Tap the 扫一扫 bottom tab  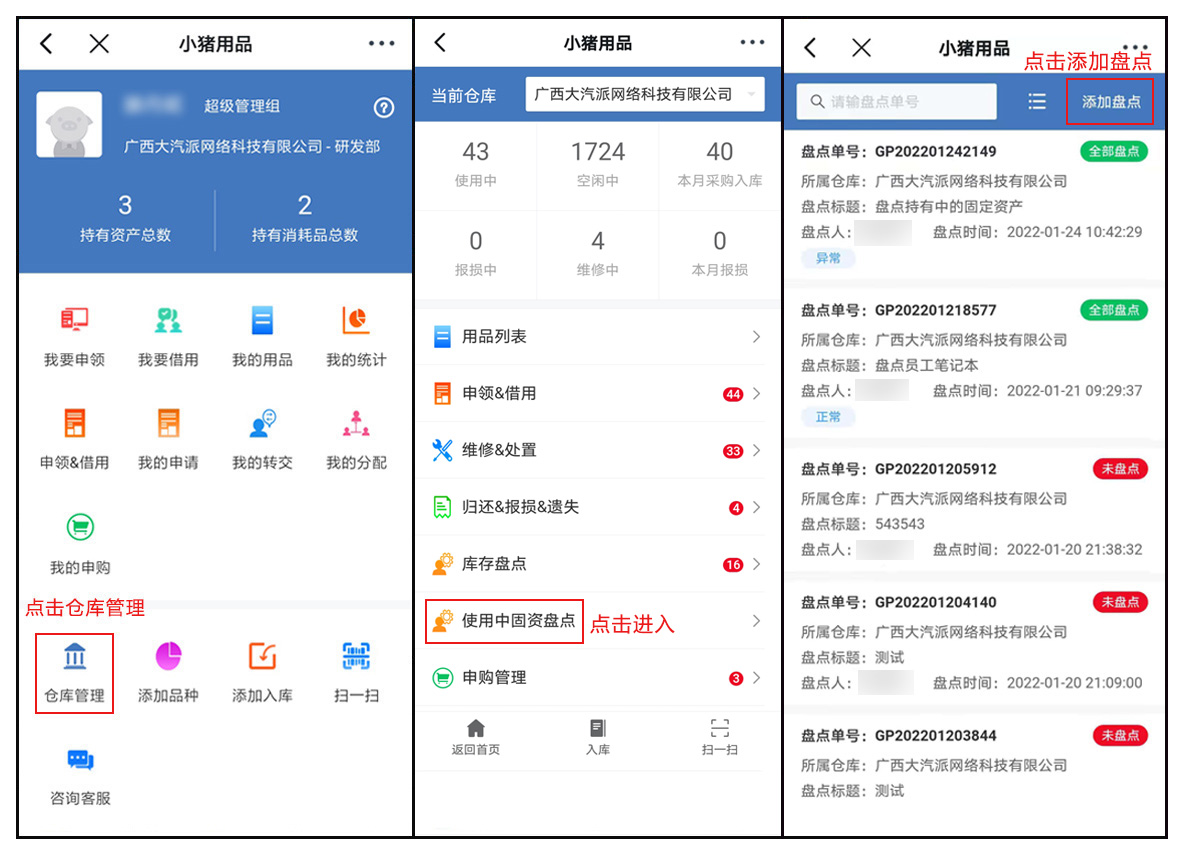pyautogui.click(x=720, y=737)
